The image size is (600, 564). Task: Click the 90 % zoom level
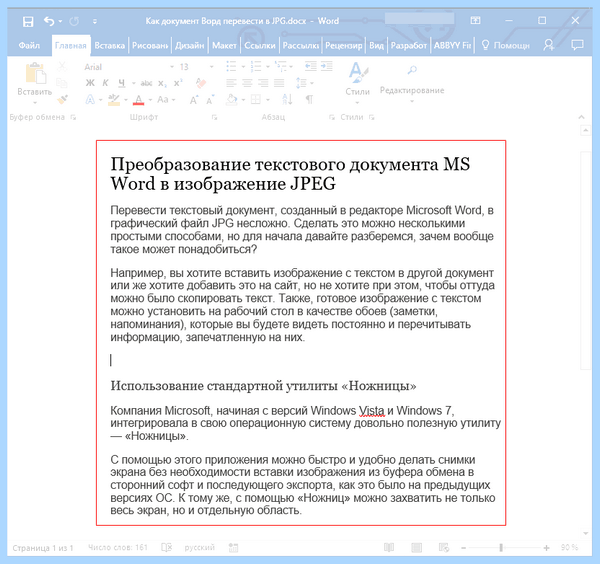click(569, 548)
